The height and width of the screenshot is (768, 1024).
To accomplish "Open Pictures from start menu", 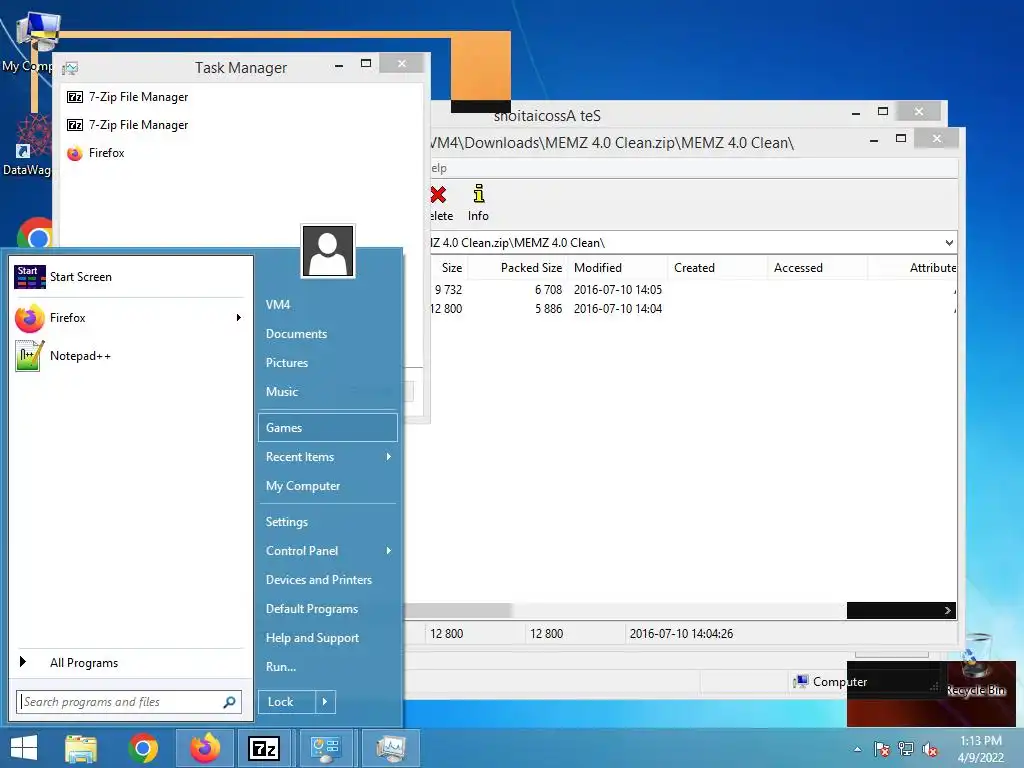I will pos(327,363).
